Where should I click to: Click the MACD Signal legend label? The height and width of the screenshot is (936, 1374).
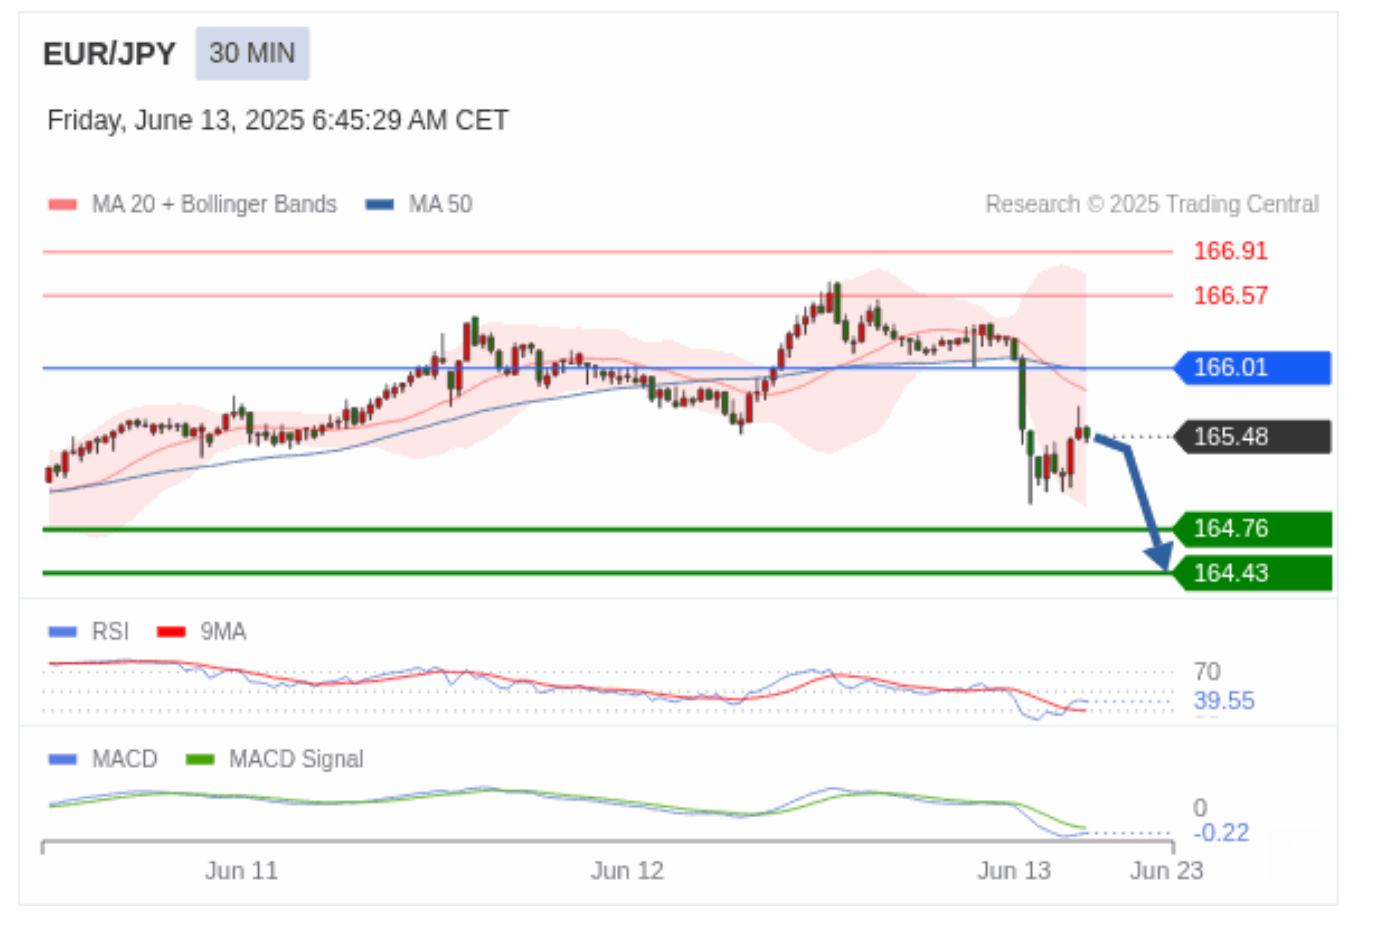pyautogui.click(x=296, y=760)
